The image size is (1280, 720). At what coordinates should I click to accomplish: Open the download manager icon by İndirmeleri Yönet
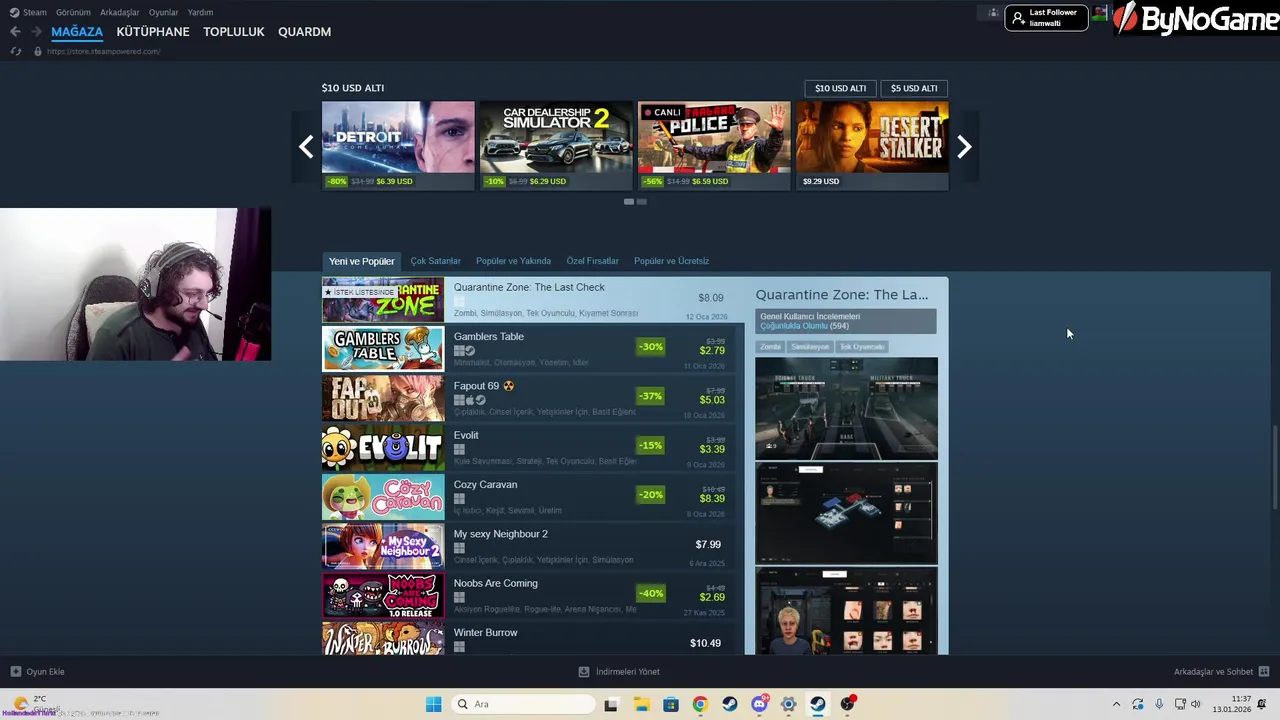click(x=584, y=672)
